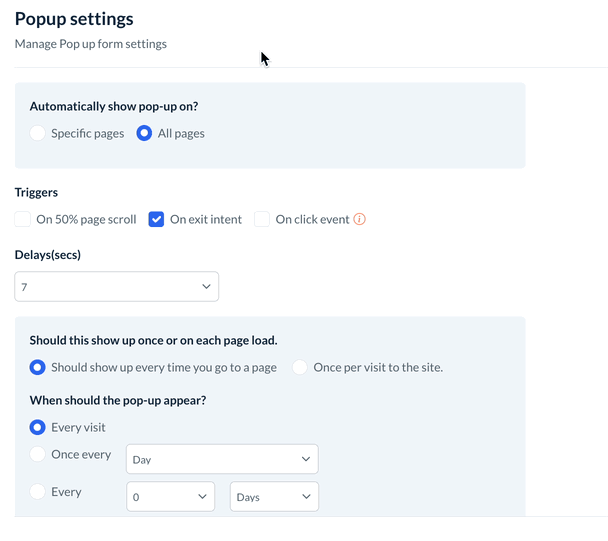Viewport: 608px width, 541px height.
Task: Tick the On click event checkbox
Action: [262, 220]
